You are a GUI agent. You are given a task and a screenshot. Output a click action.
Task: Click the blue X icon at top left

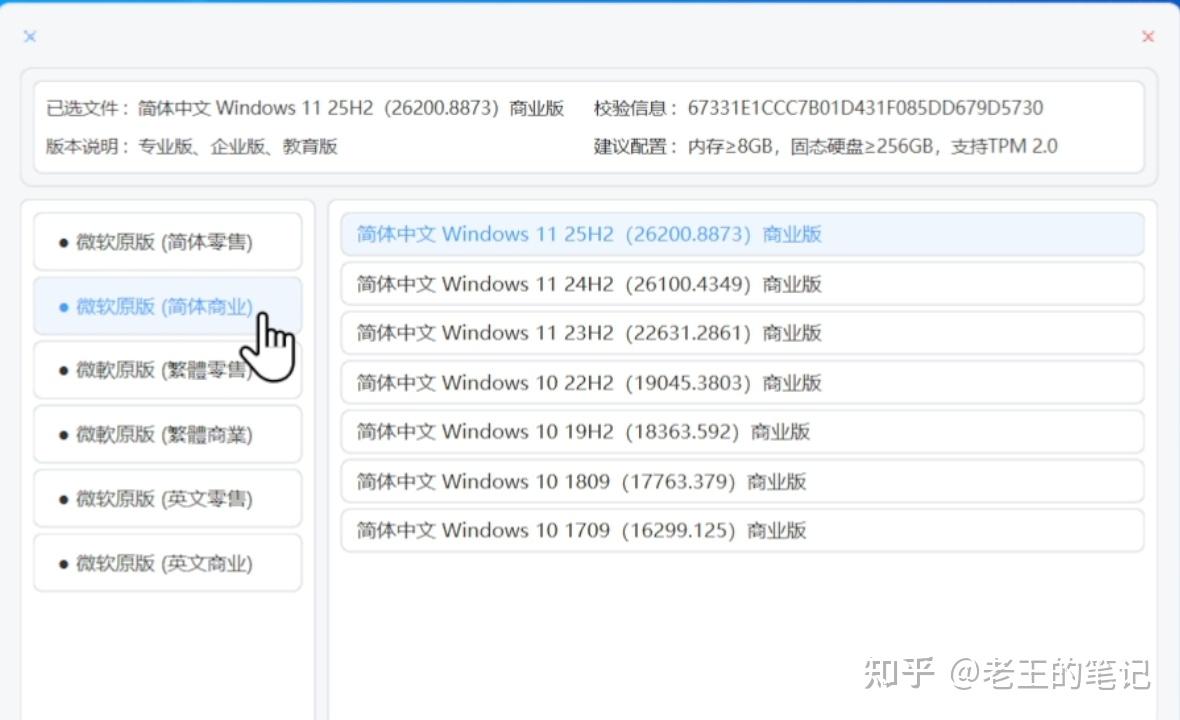point(29,36)
